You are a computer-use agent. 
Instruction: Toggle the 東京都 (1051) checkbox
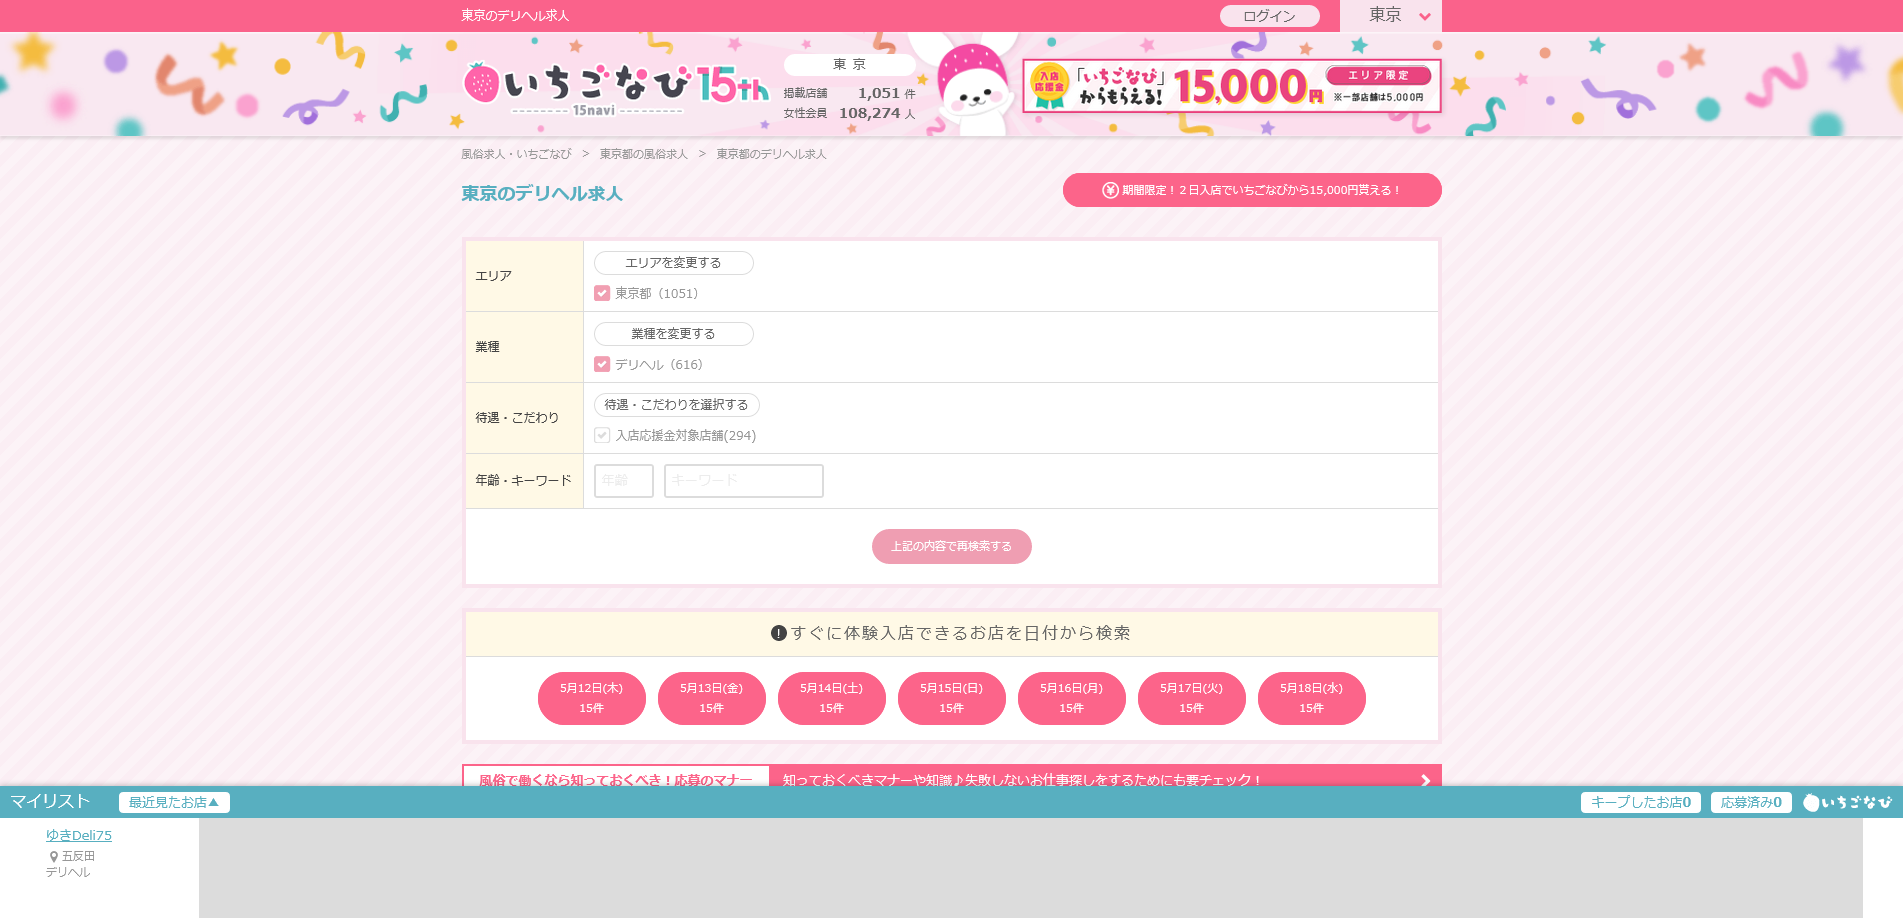602,293
